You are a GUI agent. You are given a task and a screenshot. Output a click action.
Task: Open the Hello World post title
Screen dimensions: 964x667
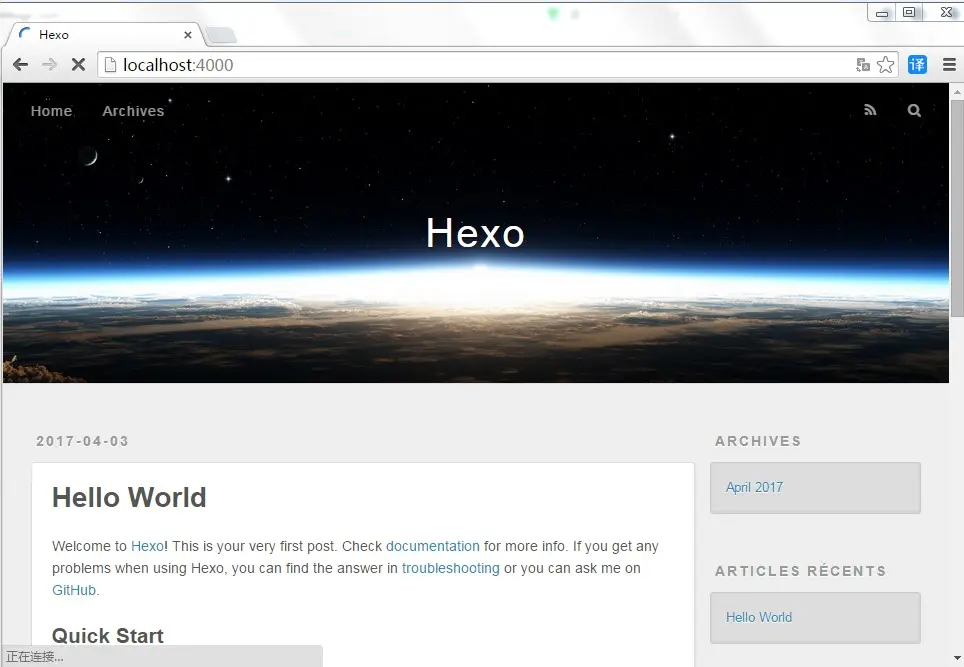click(x=129, y=497)
